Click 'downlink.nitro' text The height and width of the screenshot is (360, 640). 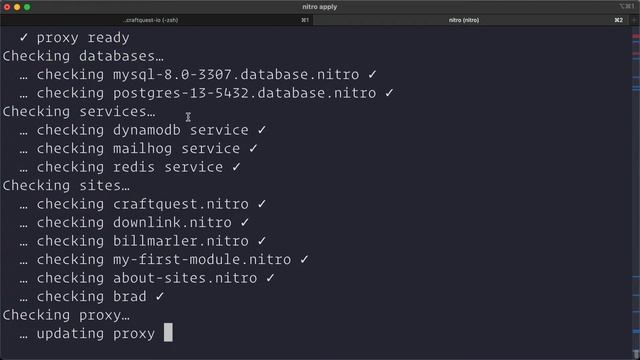tap(172, 222)
